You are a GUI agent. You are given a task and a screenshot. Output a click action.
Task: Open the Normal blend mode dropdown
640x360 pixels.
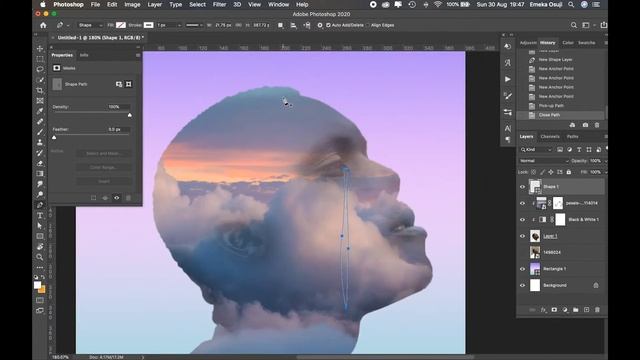[544, 161]
